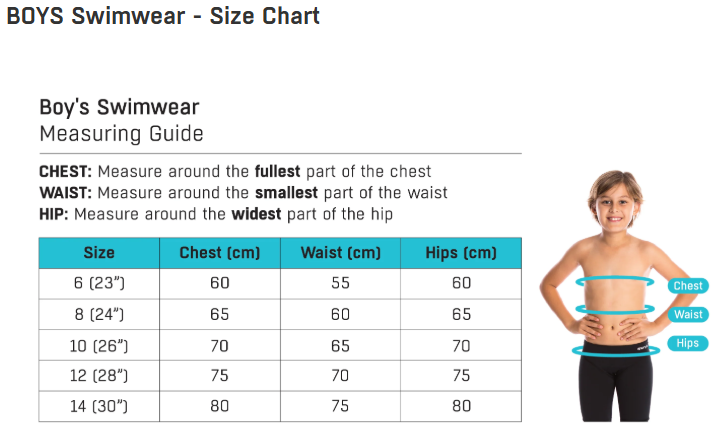Viewport: 728px width, 433px height.
Task: Click the Boy's Swimwear heading
Action: 119,108
